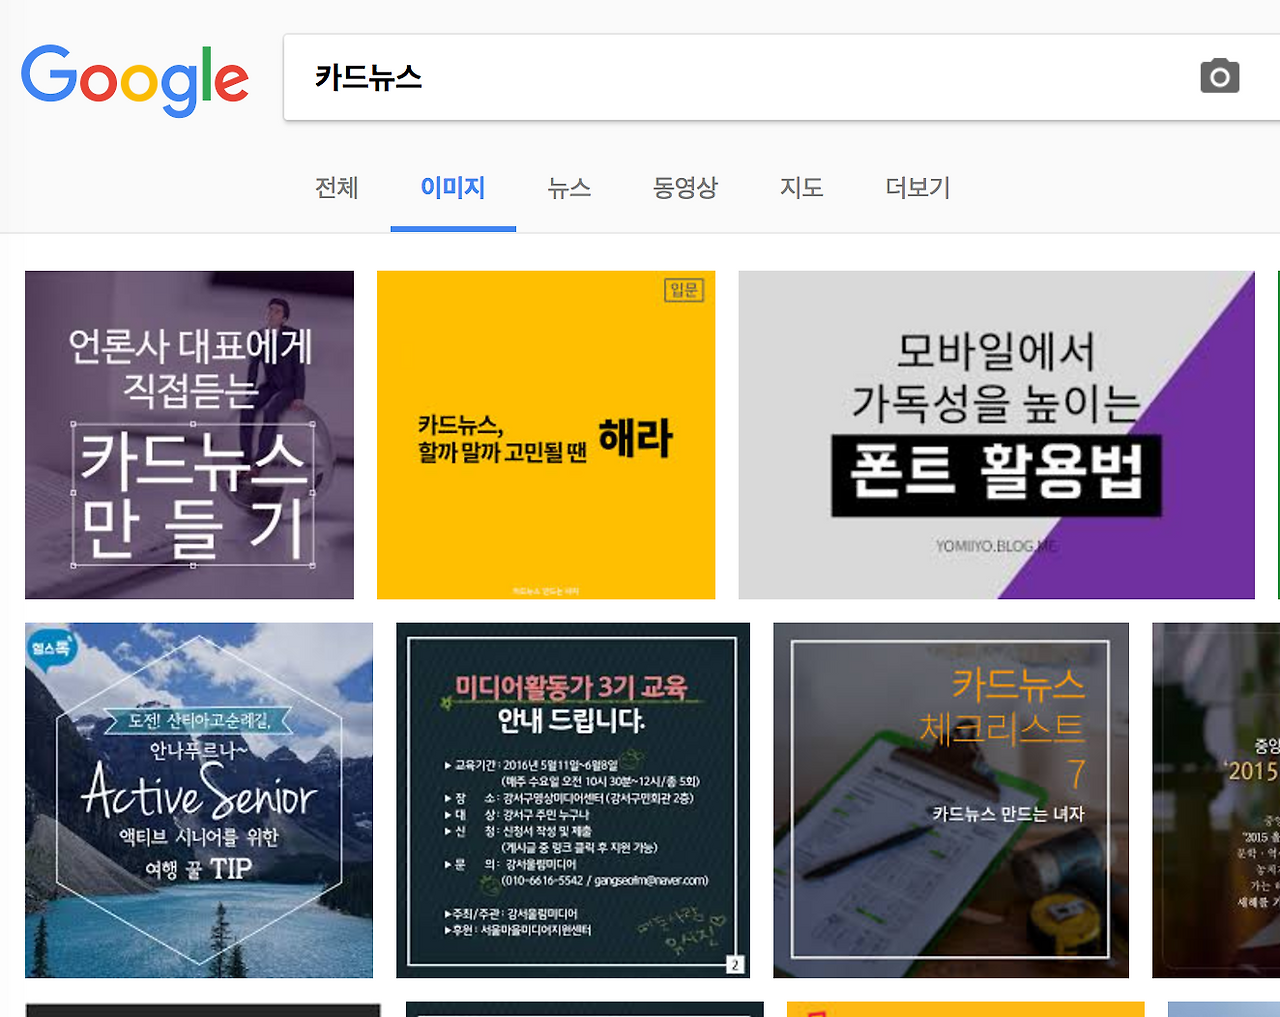Open the 카드뉴스 만들기 thumbnail image
1280x1017 pixels.
pos(189,434)
